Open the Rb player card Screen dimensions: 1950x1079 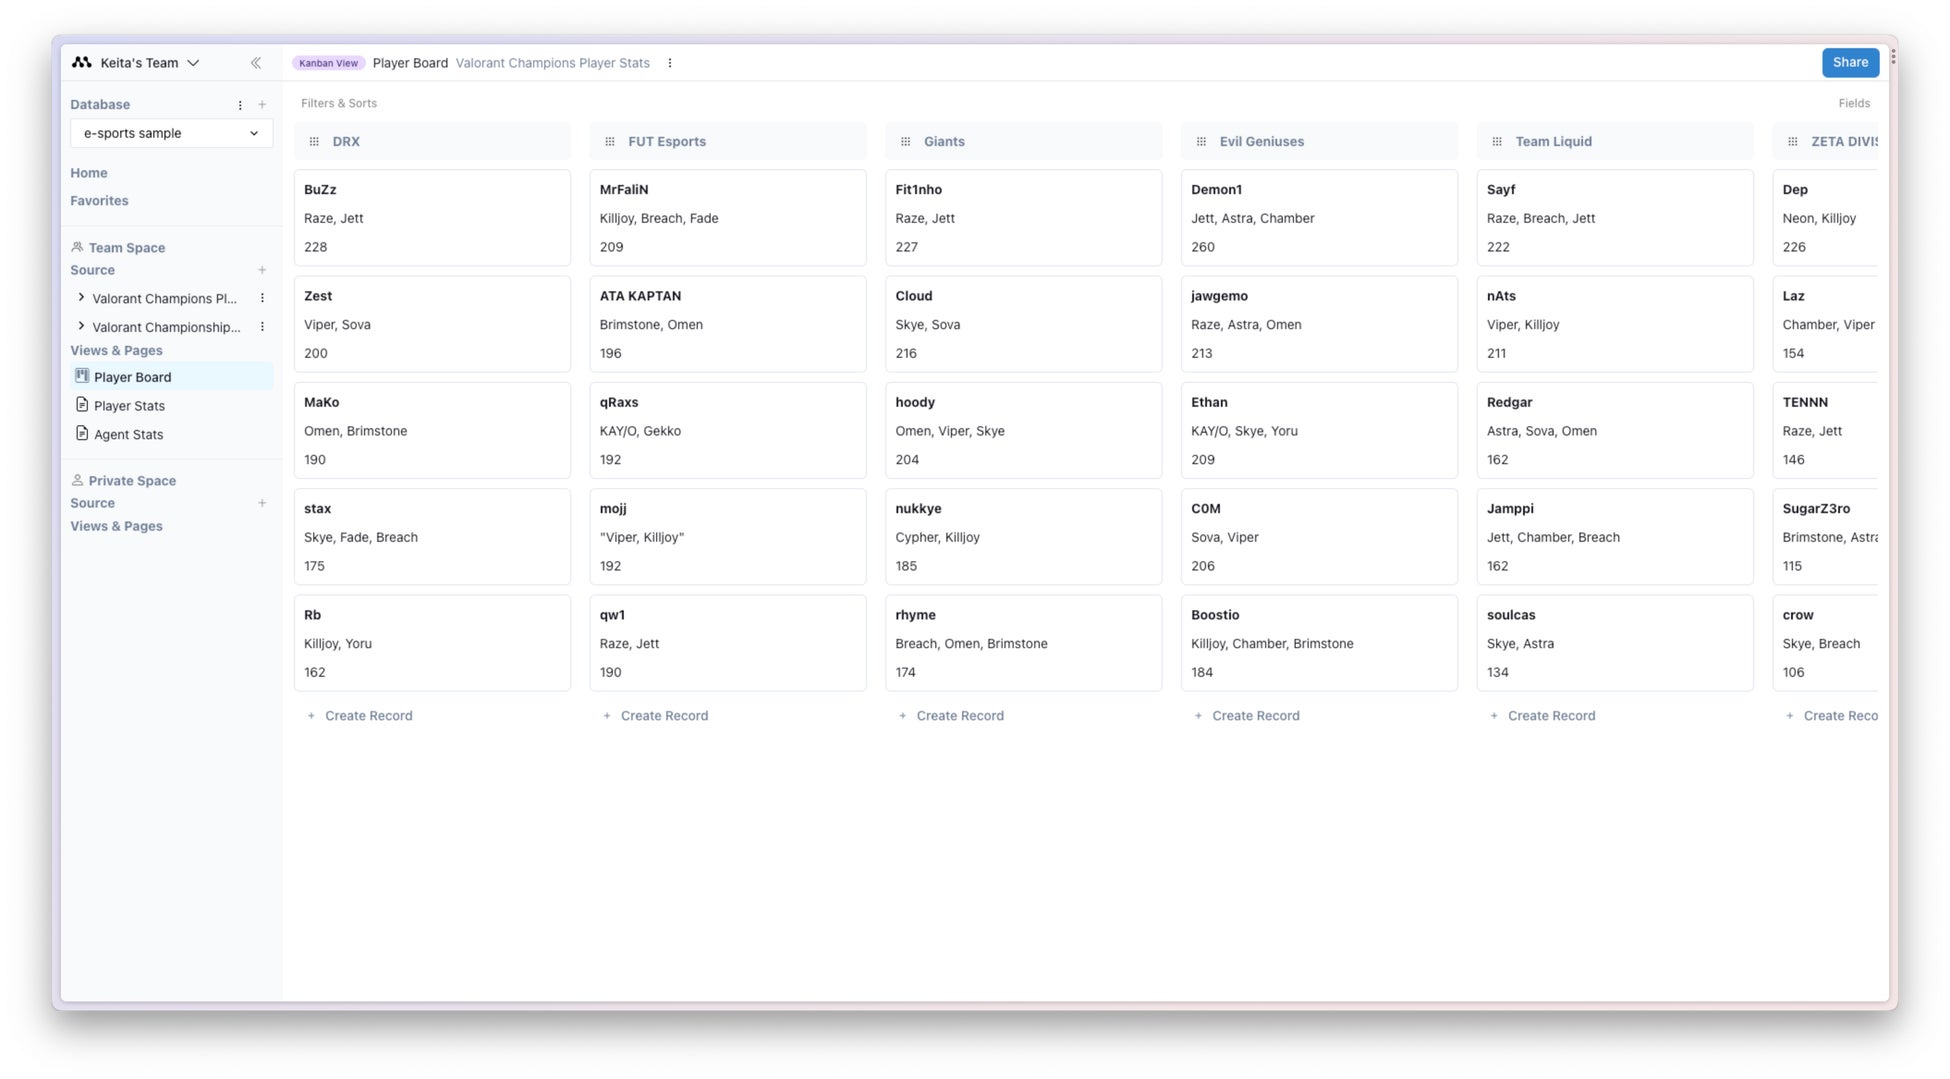432,644
